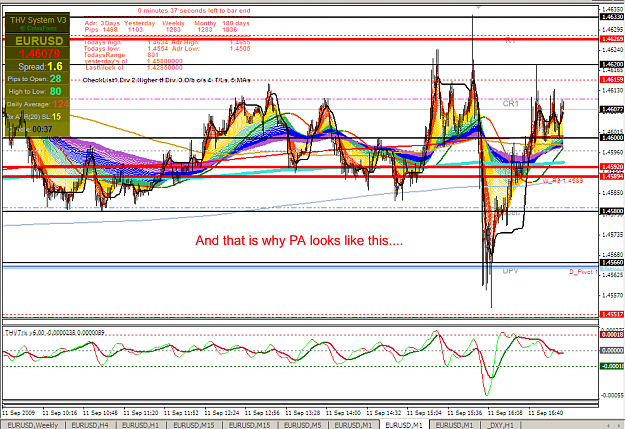Click the red 1.46079 price readout

coord(39,53)
